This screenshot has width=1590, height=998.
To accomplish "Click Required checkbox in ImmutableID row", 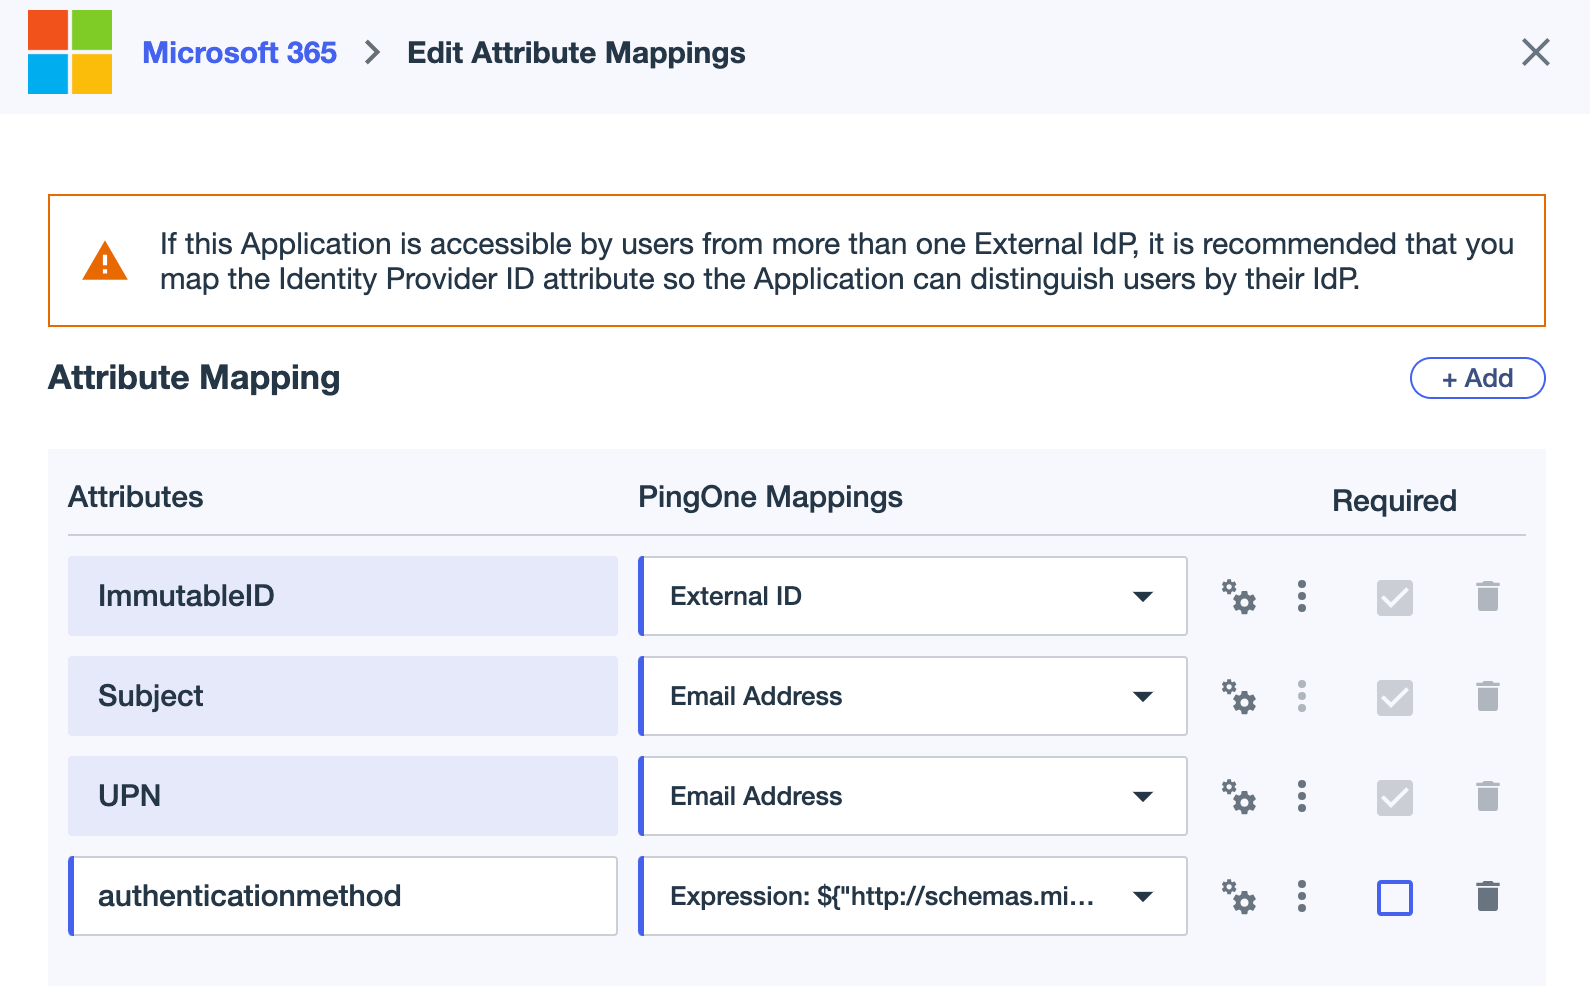I will [1394, 598].
